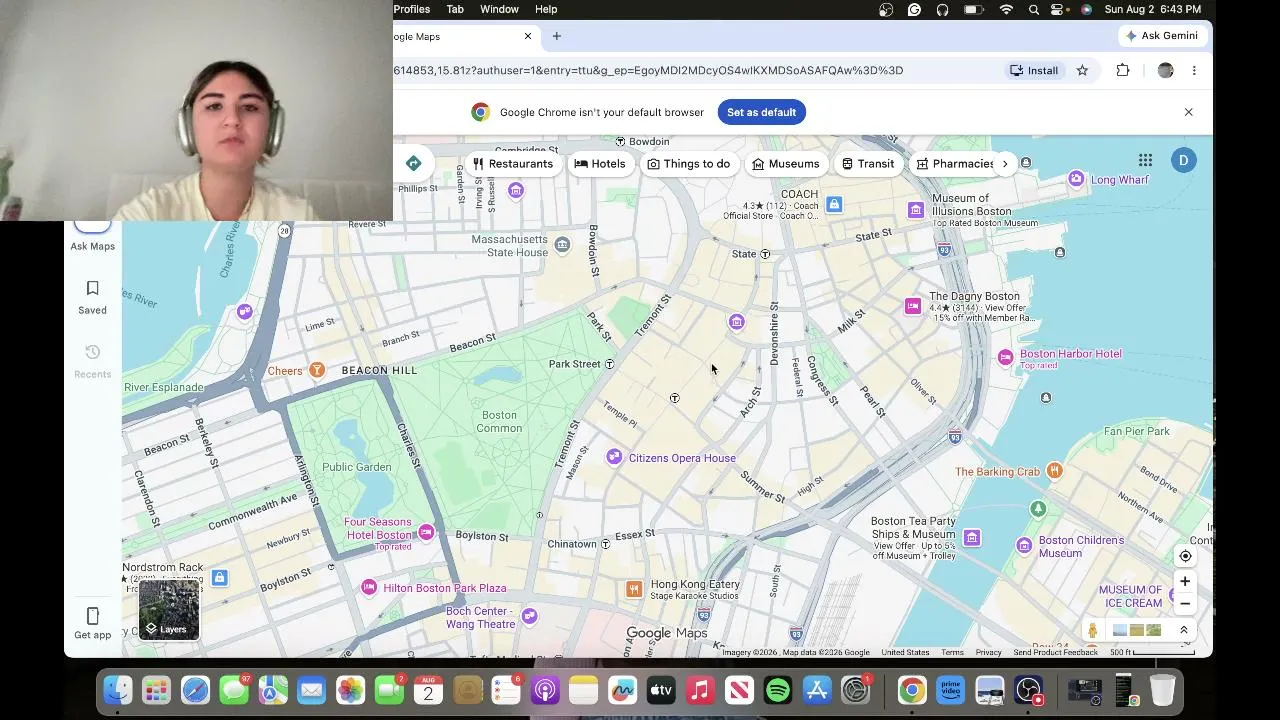1280x720 pixels.
Task: Expand the map imagery options panel
Action: 1184,630
